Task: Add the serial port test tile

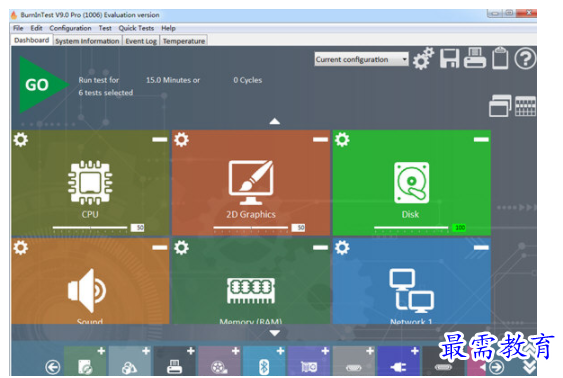Action: tap(354, 361)
